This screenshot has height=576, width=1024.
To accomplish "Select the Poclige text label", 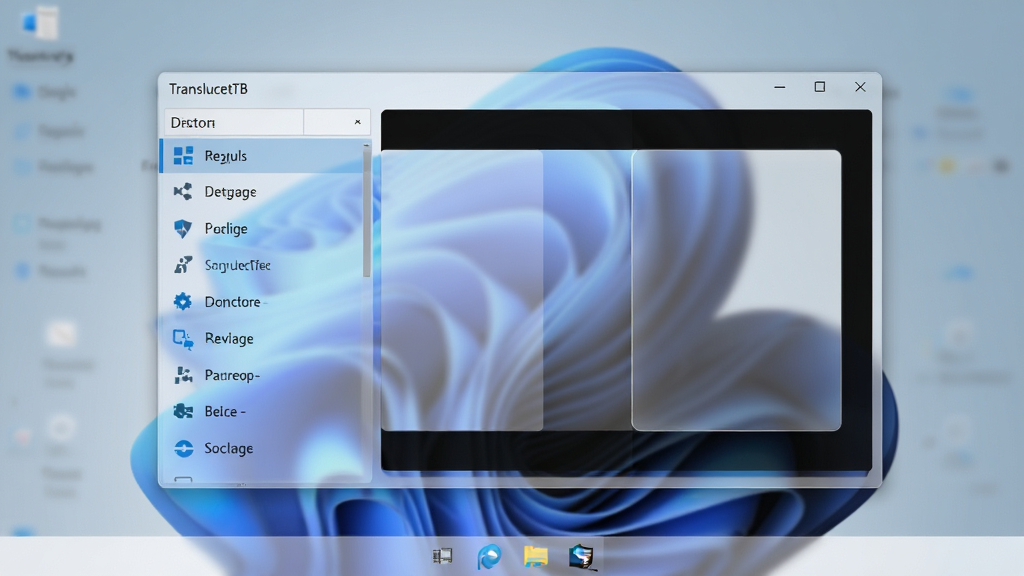I will click(x=226, y=229).
